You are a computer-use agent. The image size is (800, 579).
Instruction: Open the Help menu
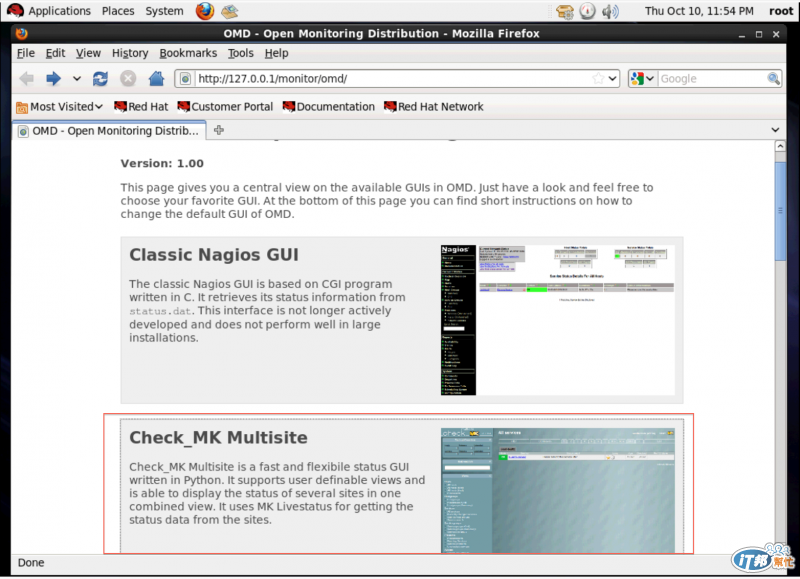(277, 53)
